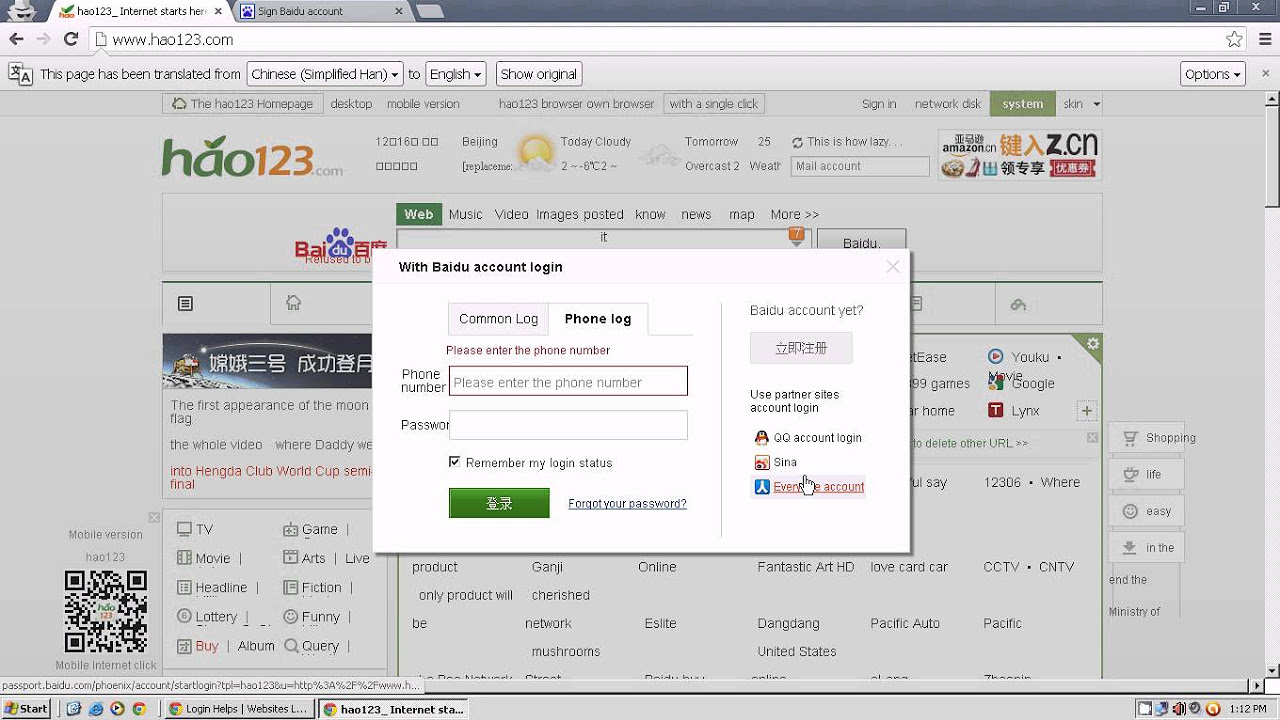Go back with the browser back arrow

(x=16, y=39)
